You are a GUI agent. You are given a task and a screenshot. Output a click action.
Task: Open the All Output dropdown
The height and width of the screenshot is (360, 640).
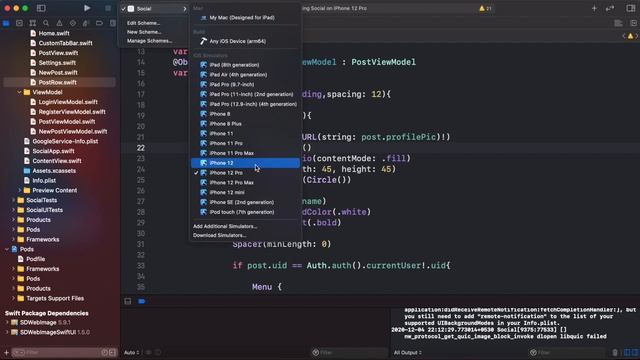408,352
